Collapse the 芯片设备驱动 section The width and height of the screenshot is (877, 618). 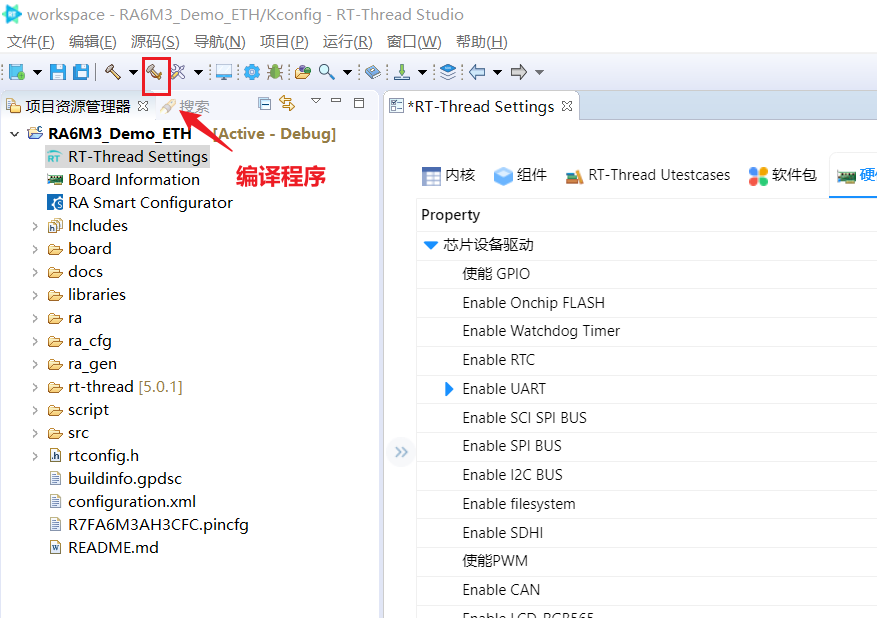(x=430, y=245)
